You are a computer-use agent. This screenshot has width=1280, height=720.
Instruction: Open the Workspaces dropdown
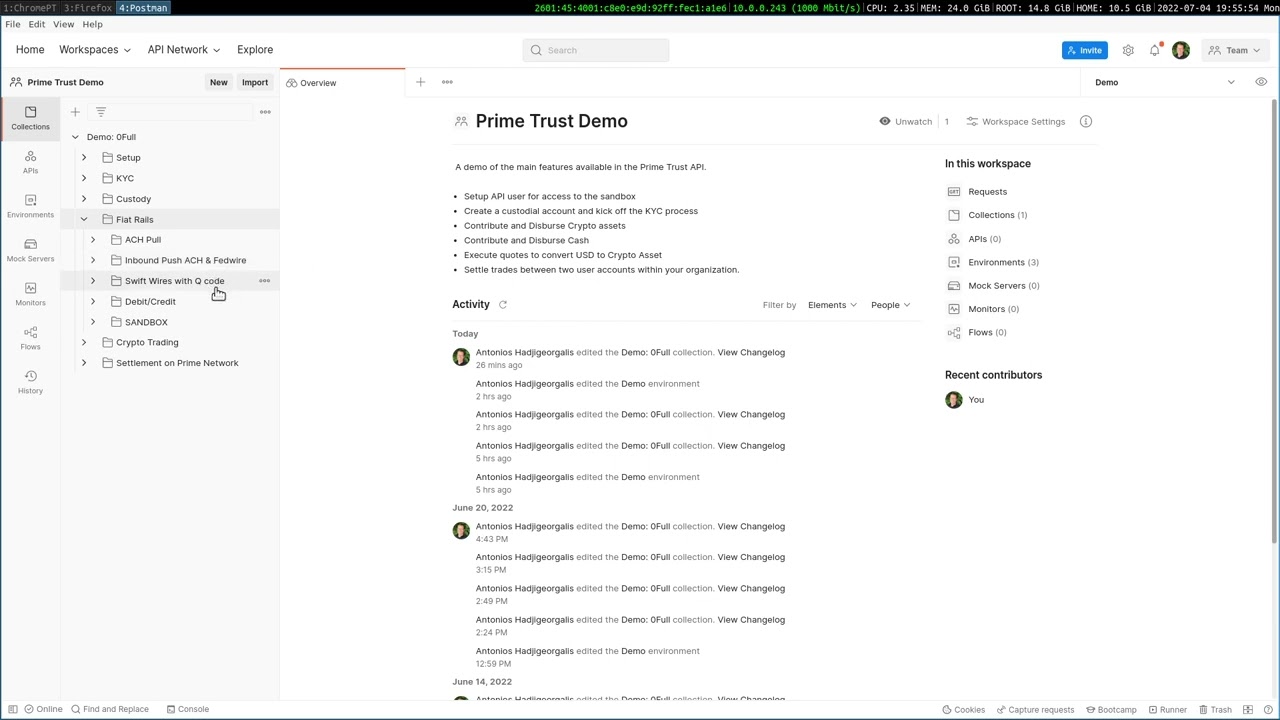tap(95, 50)
